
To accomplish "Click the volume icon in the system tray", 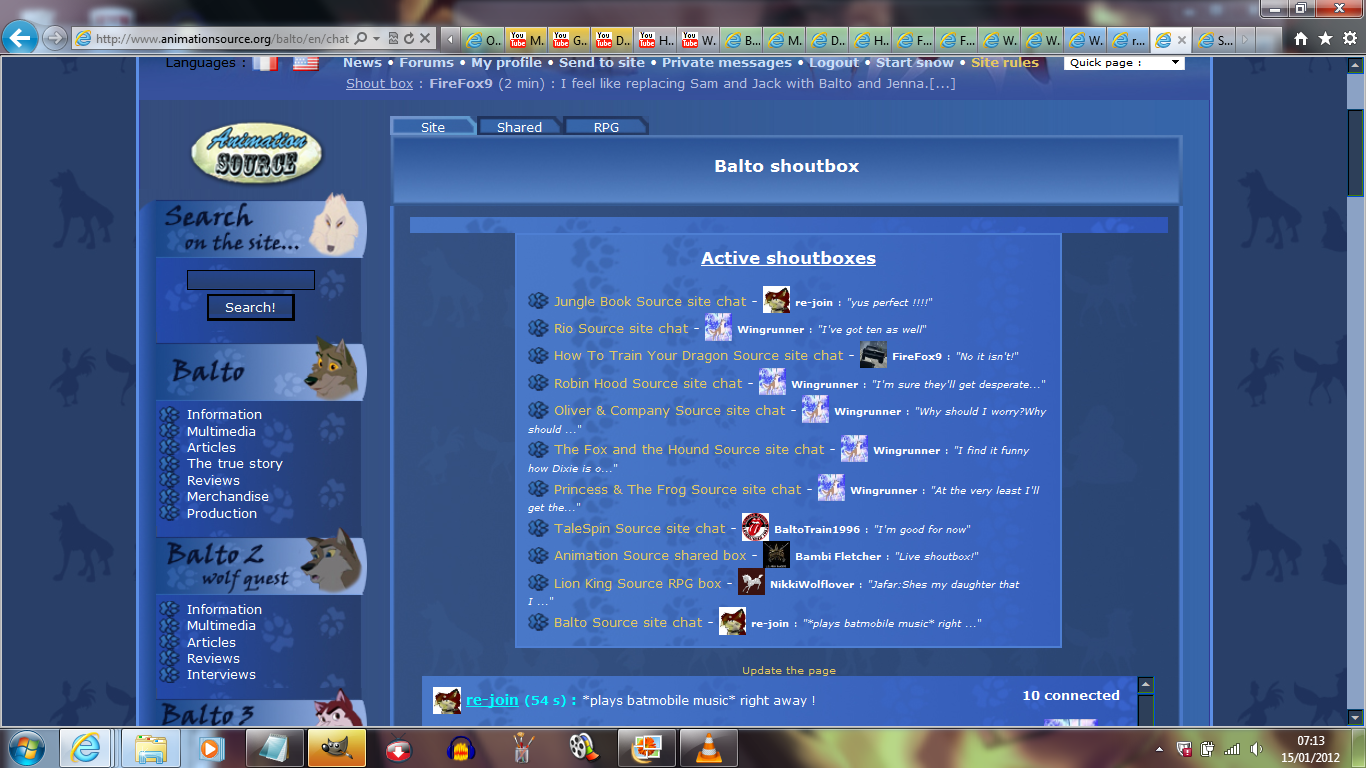I will (x=1255, y=748).
